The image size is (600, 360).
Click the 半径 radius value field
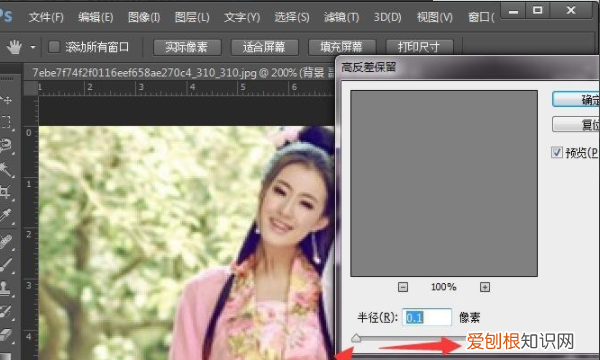427,317
